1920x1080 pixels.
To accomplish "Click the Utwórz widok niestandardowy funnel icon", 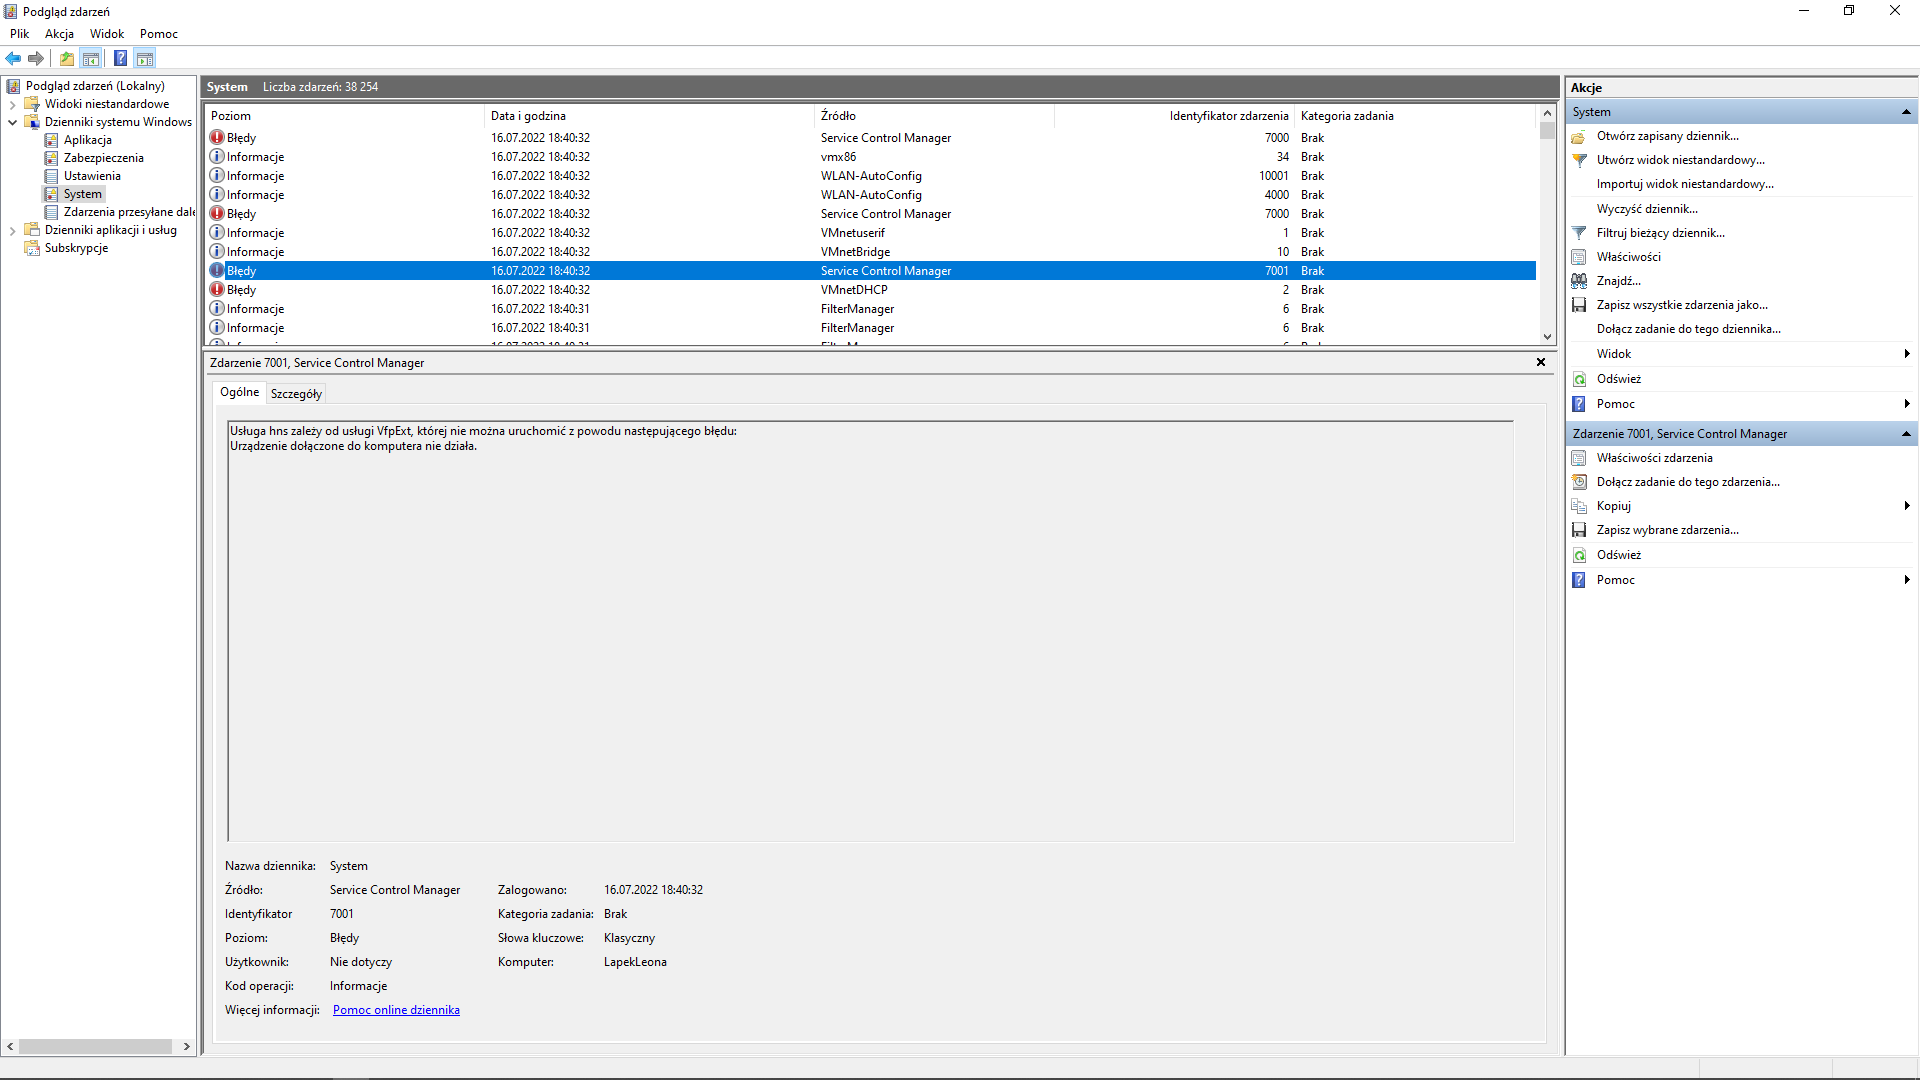I will point(1579,160).
